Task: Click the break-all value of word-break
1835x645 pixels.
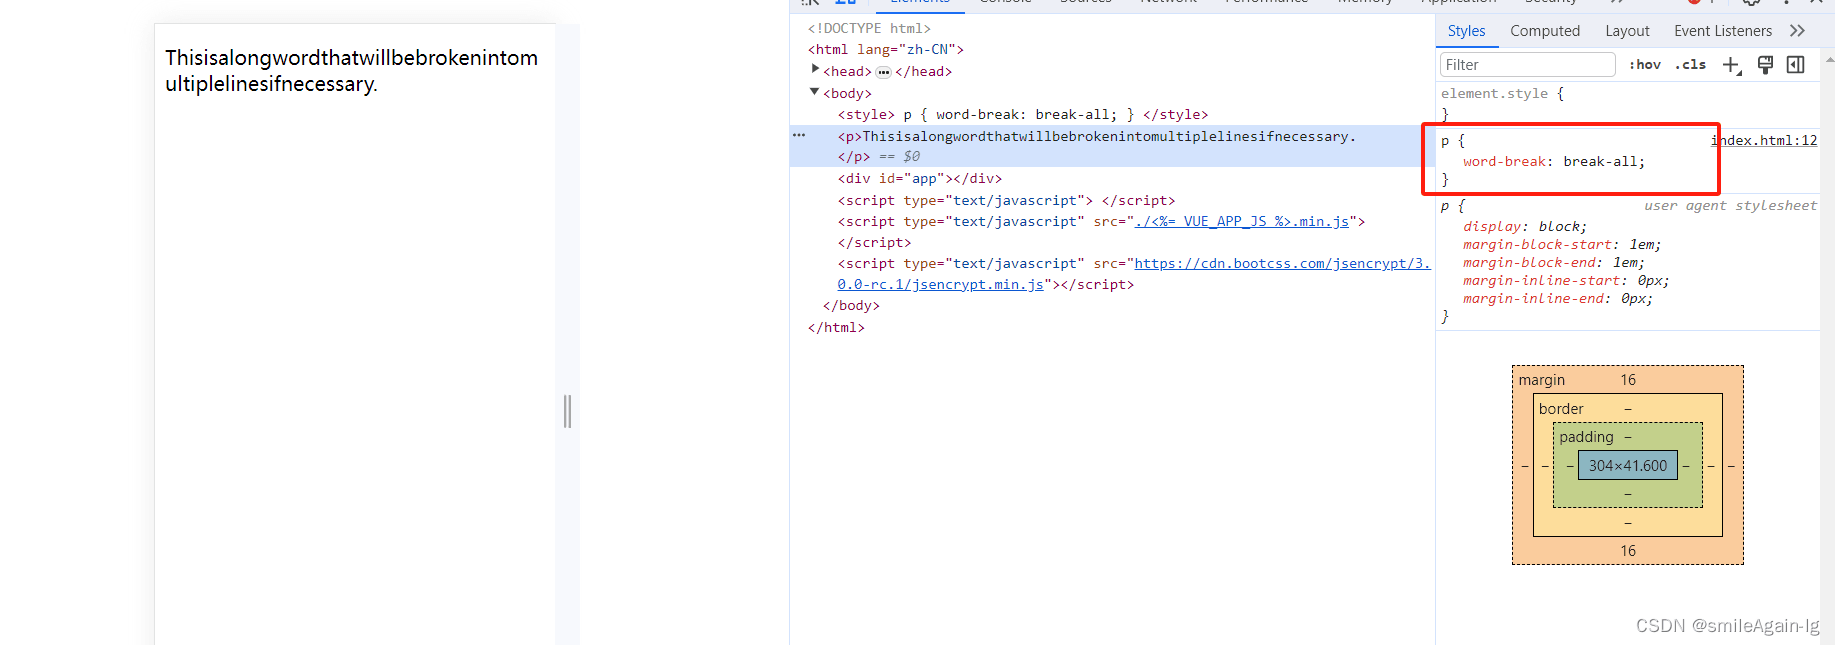Action: pyautogui.click(x=1603, y=162)
